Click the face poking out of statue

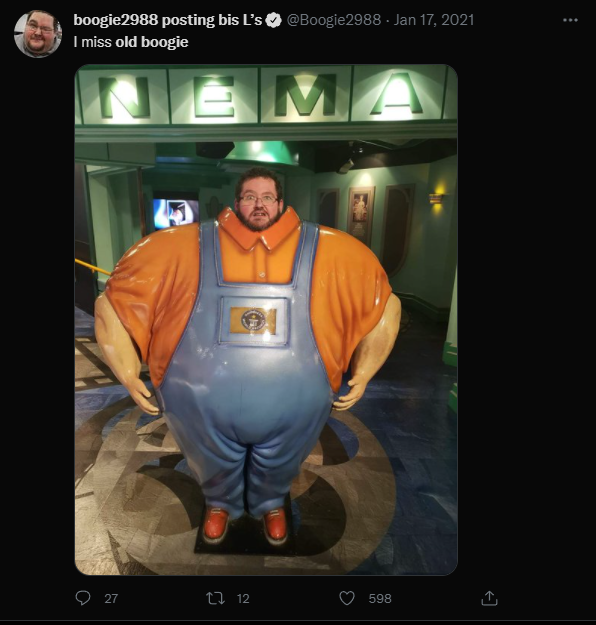(258, 201)
